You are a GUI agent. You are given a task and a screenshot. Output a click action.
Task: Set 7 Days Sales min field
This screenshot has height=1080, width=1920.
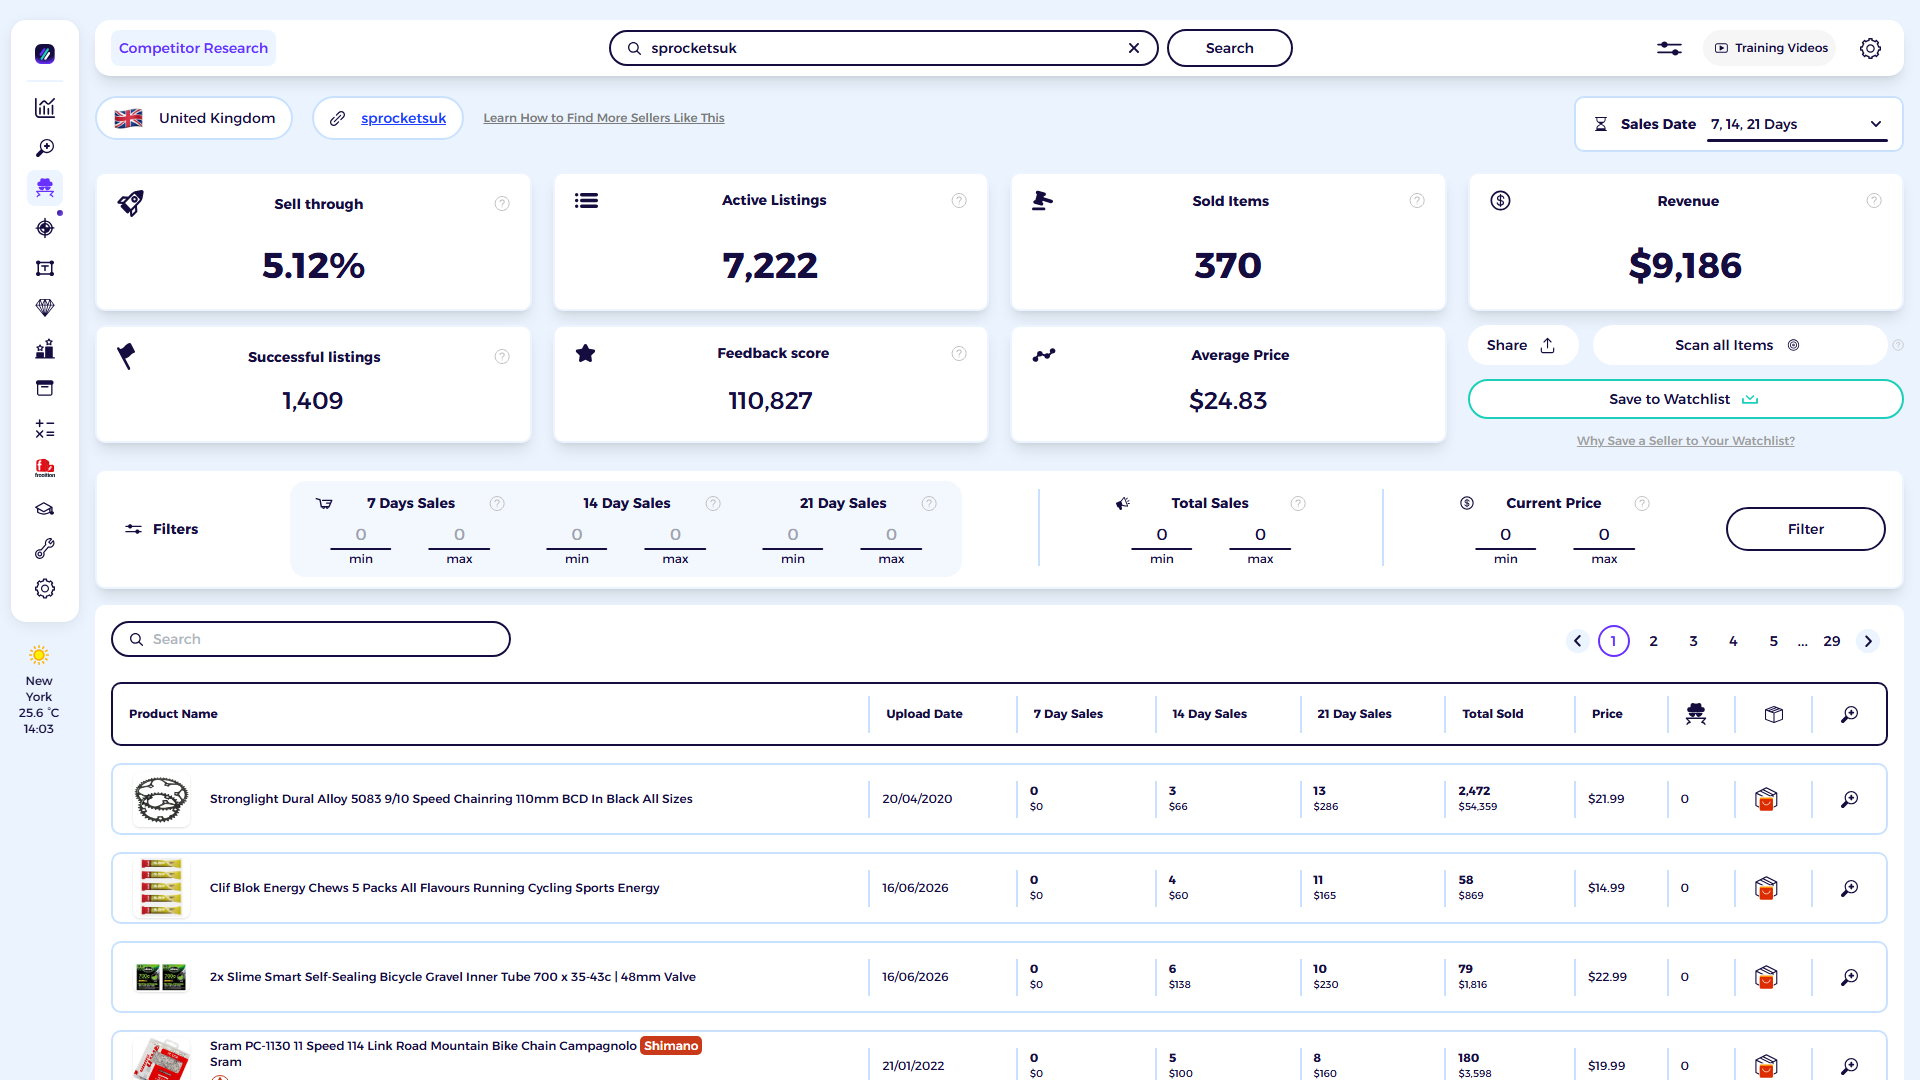(x=361, y=535)
